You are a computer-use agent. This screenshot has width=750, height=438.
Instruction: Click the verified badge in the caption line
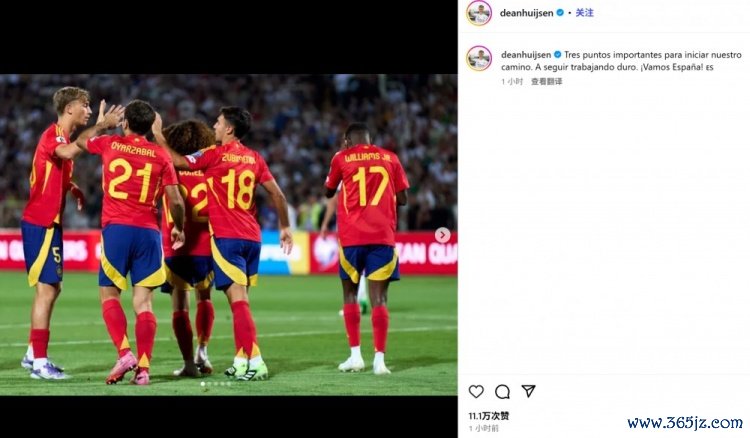(557, 55)
